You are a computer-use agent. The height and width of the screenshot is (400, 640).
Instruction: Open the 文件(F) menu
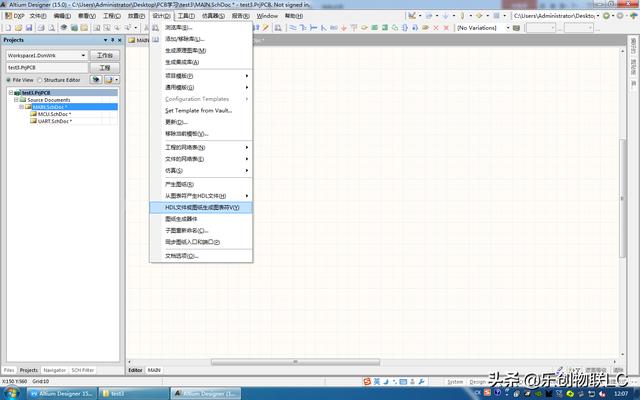click(38, 16)
